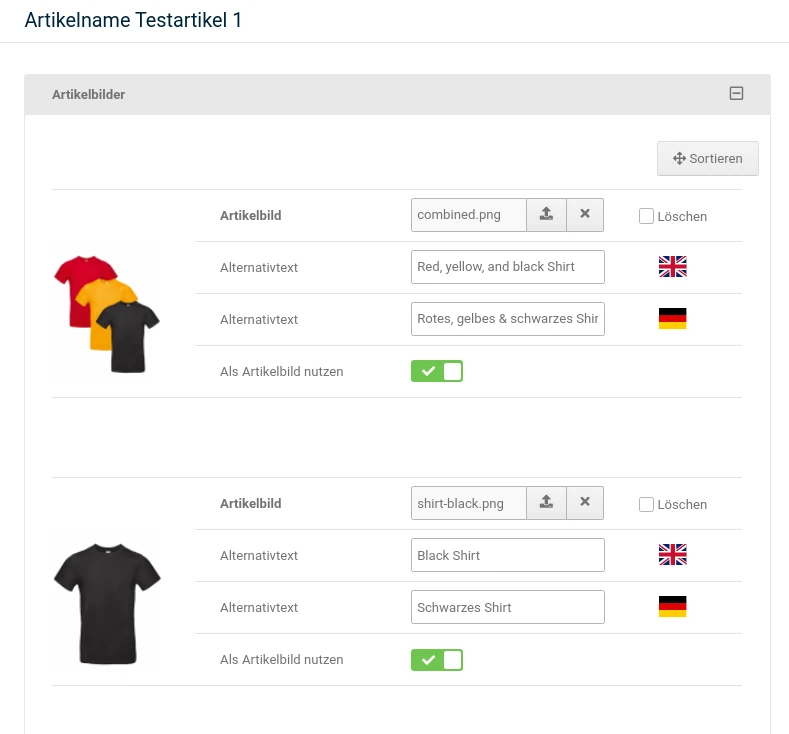Click the UK flag next to 'Black Shirt'
789x734 pixels.
pyautogui.click(x=672, y=554)
